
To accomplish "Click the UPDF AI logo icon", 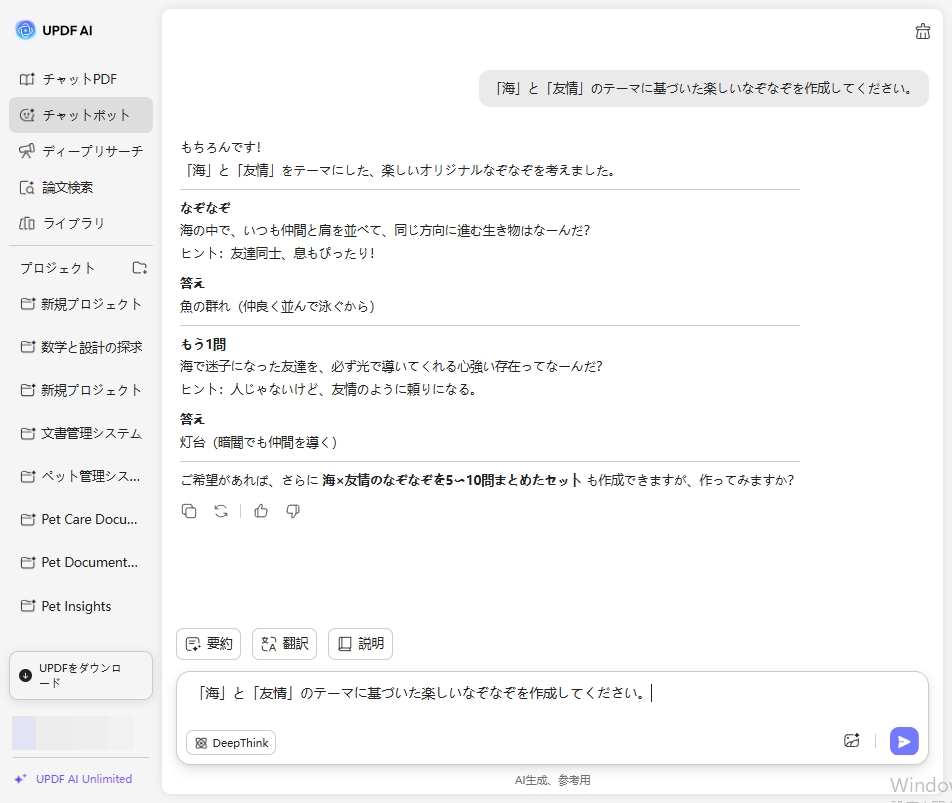I will click(26, 30).
